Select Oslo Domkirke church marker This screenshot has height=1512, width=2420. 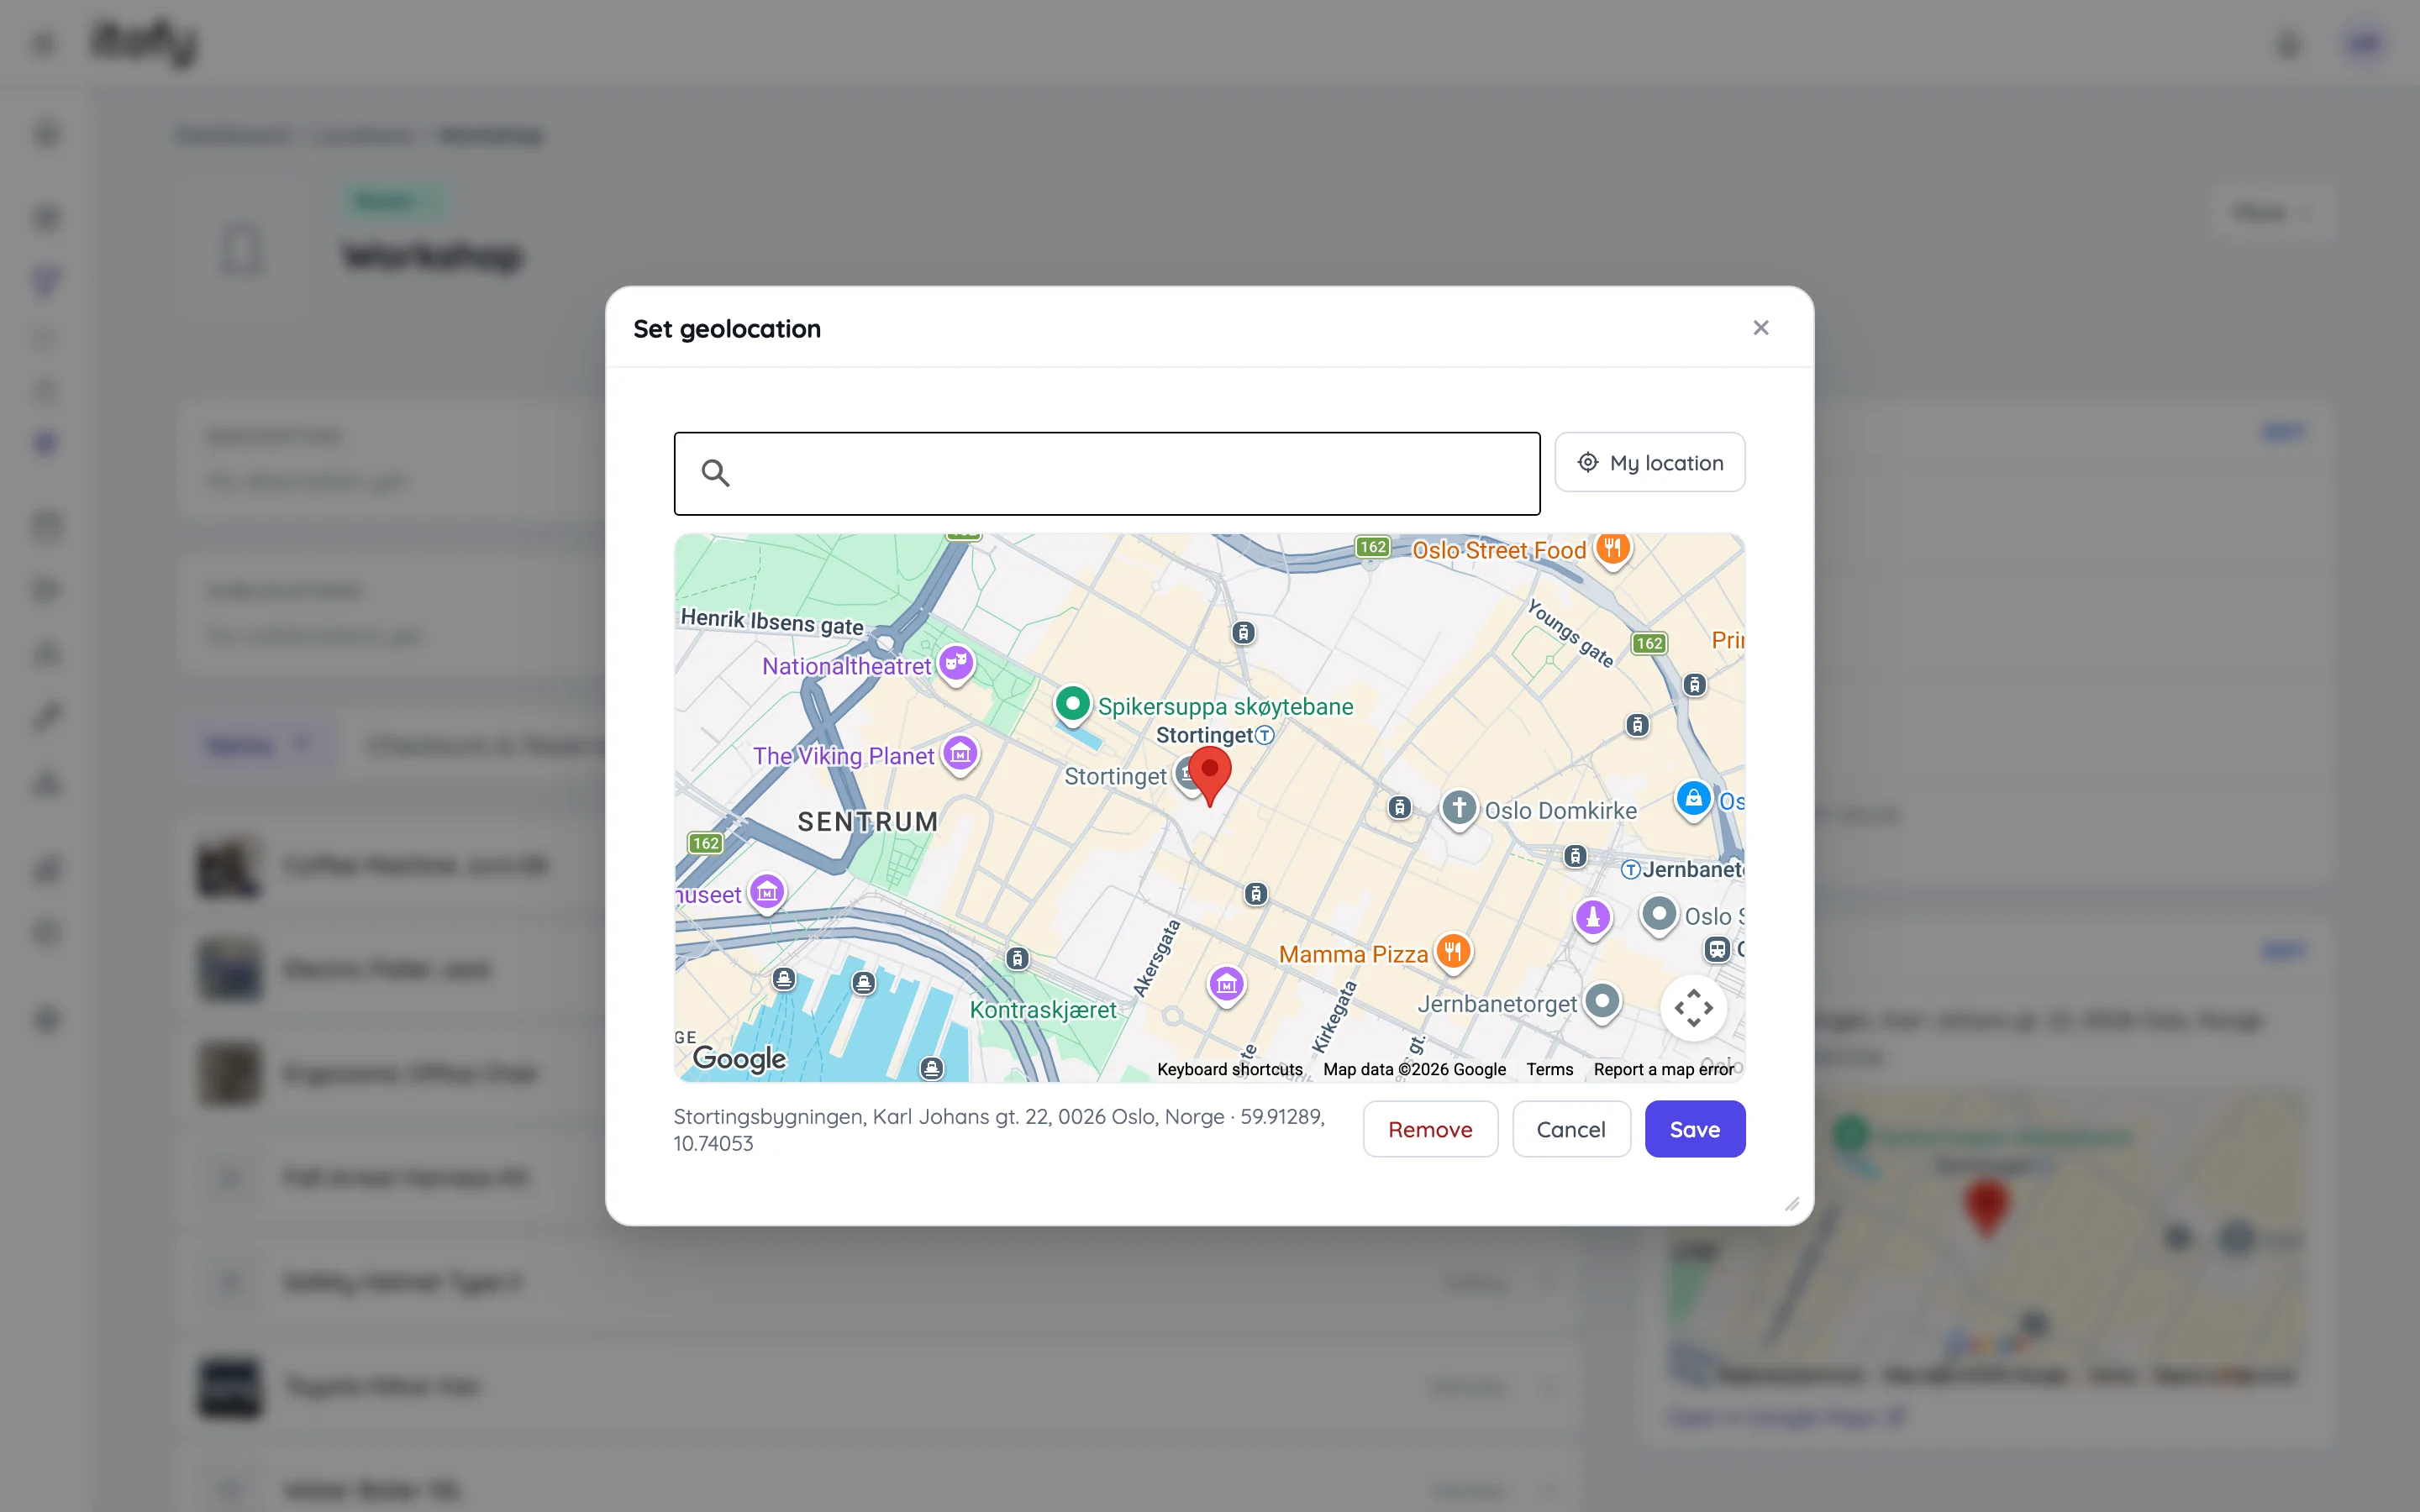coord(1459,809)
